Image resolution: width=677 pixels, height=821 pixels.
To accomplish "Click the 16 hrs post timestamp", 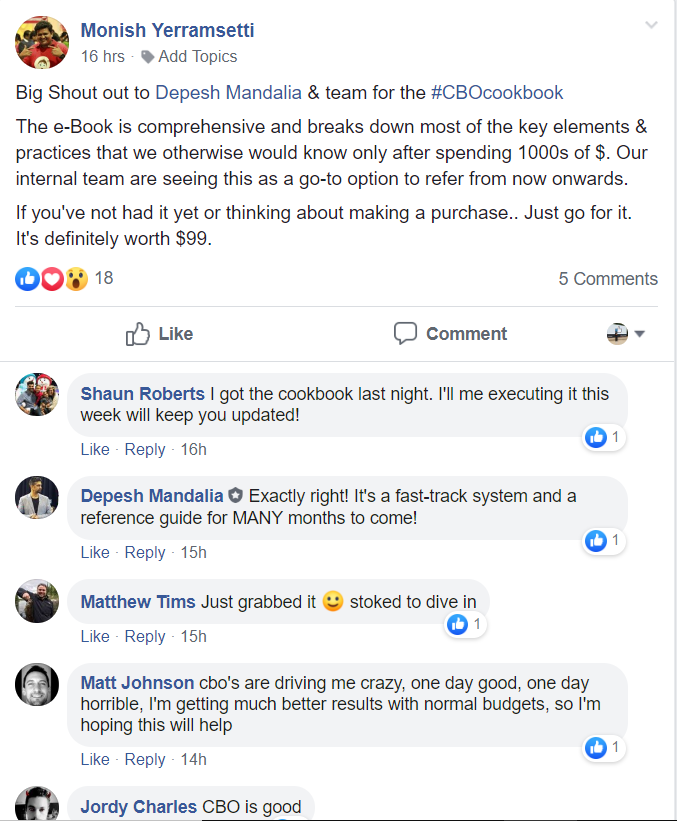I will coord(102,57).
